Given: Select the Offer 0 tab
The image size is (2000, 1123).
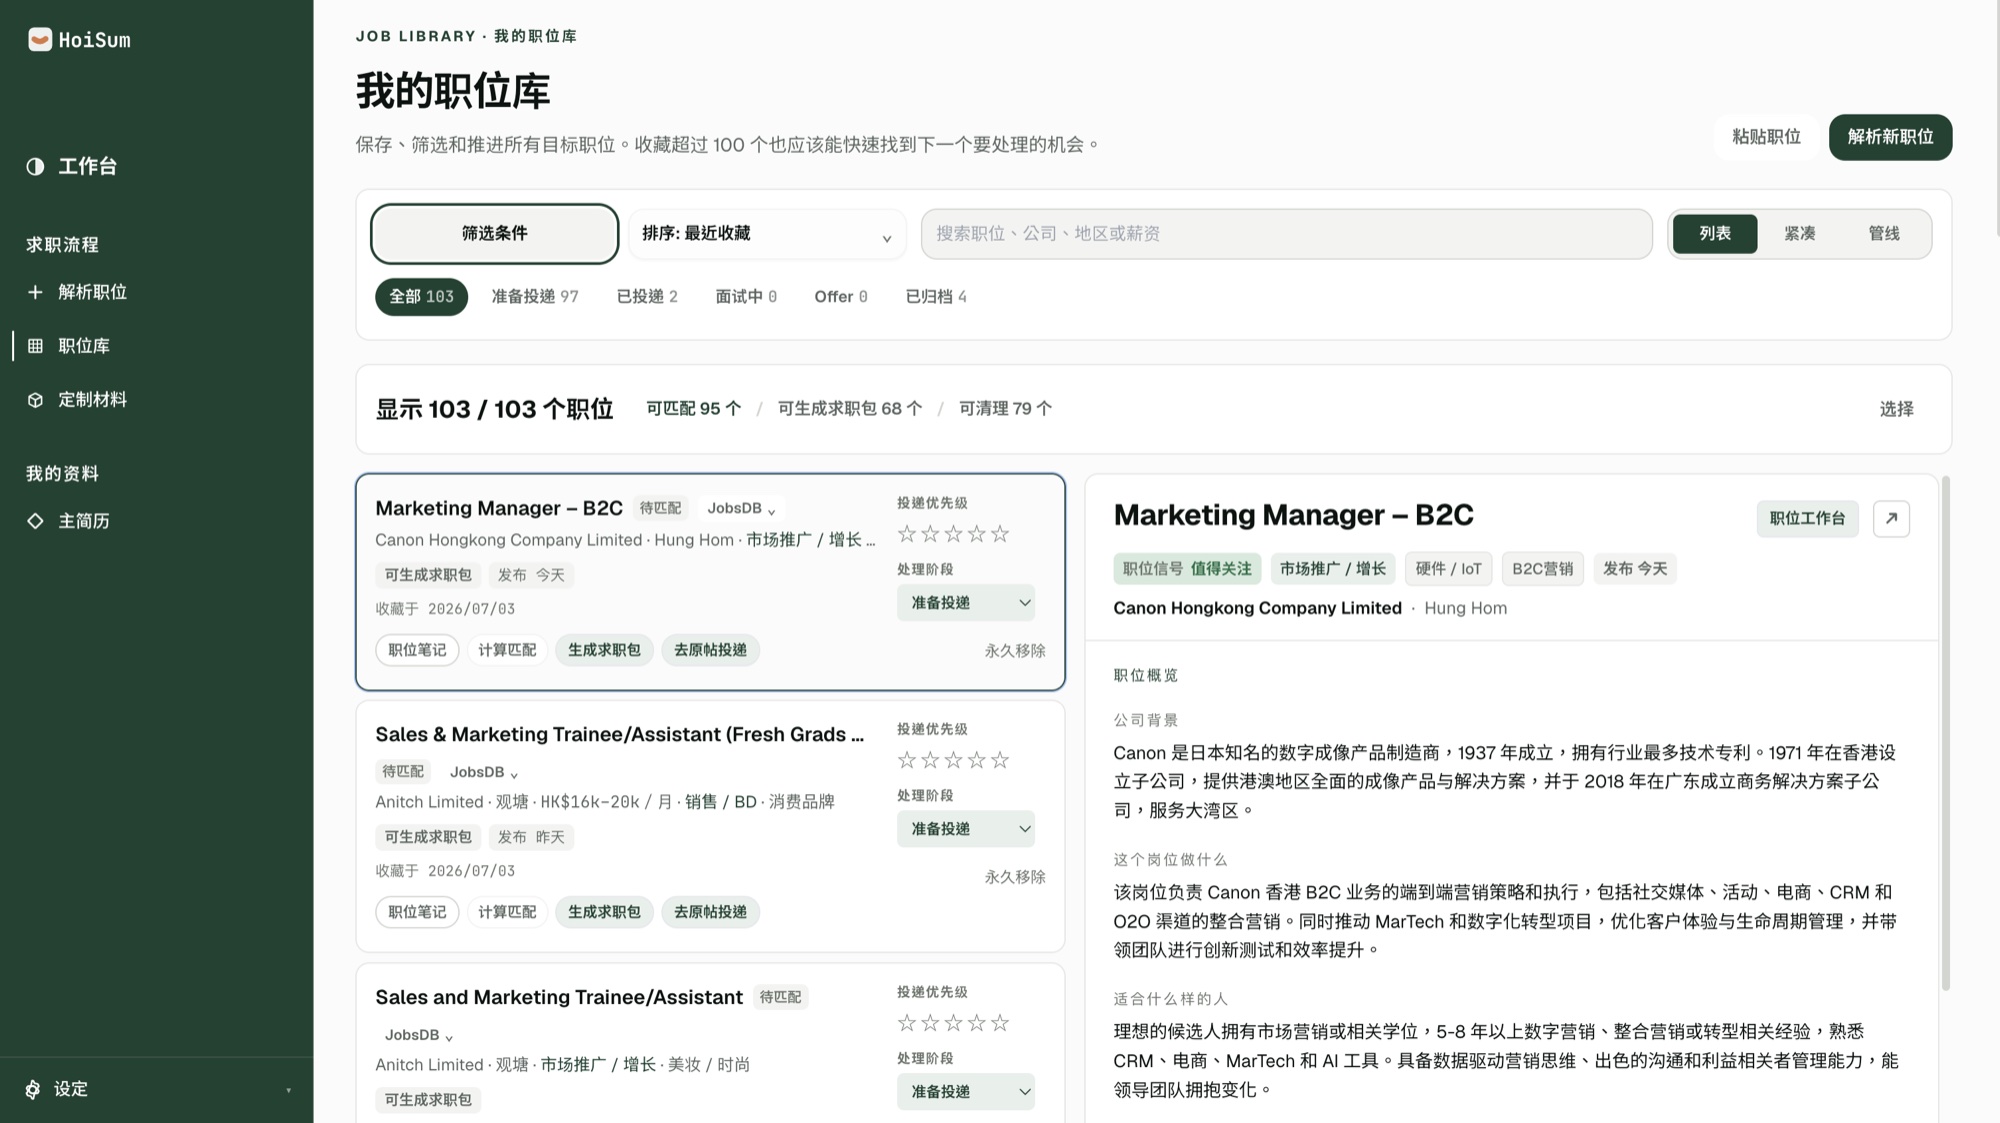Looking at the screenshot, I should (x=841, y=297).
